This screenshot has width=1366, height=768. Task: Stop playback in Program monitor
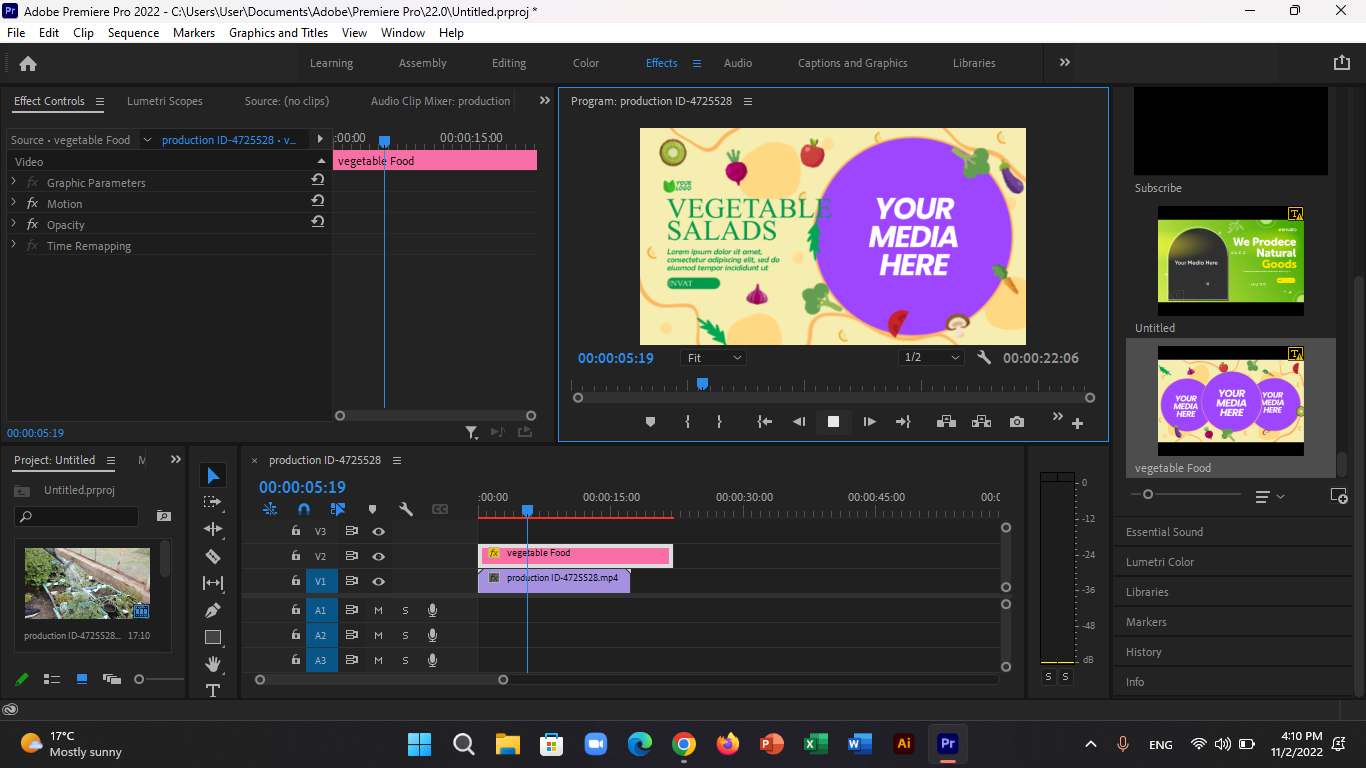[x=833, y=422]
